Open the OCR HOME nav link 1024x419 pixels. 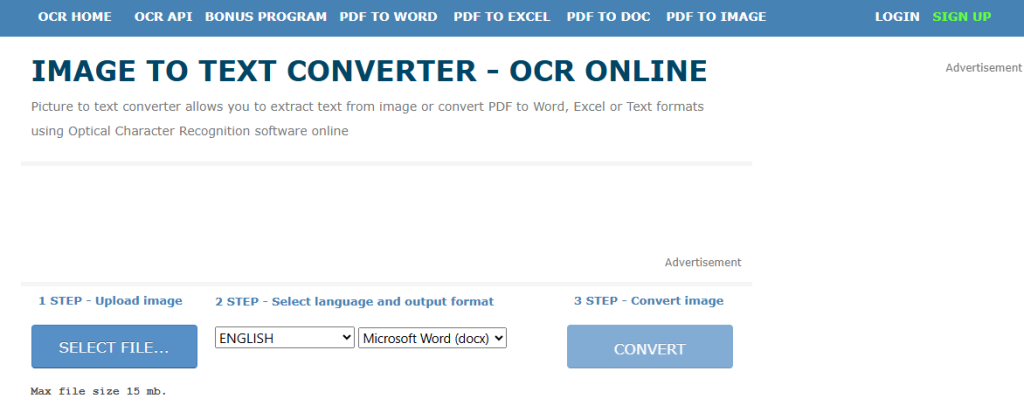click(74, 17)
